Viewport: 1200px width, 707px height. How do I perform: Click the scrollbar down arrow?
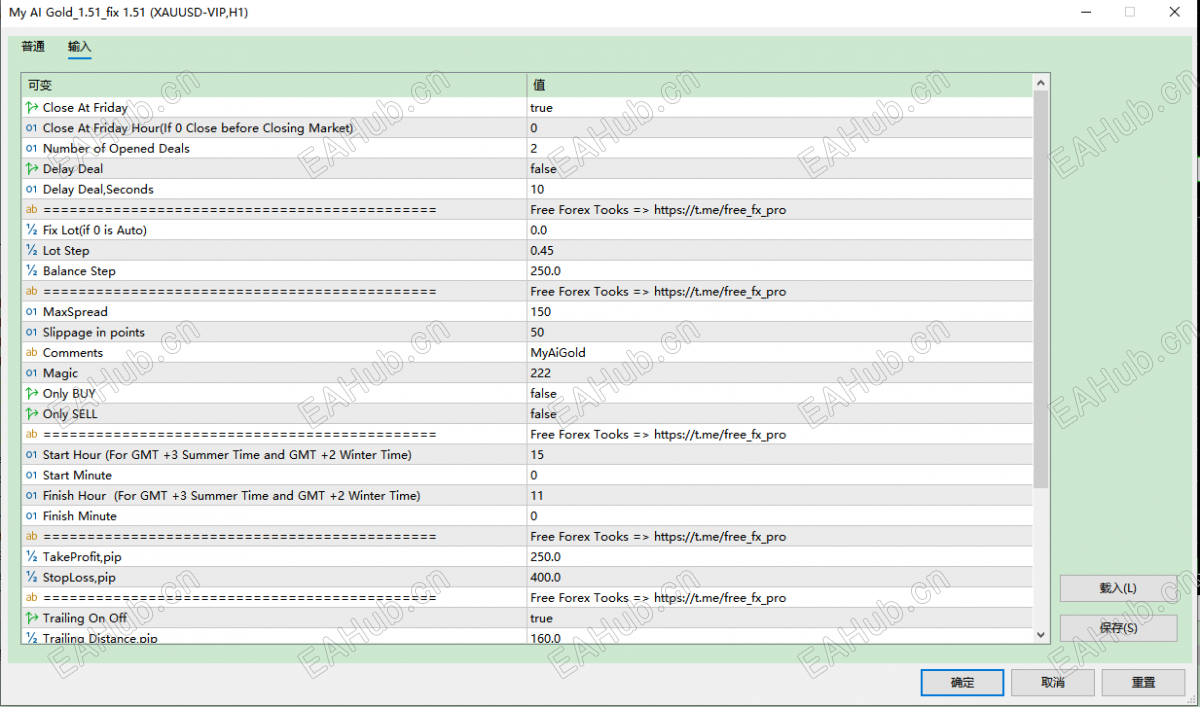(1041, 634)
